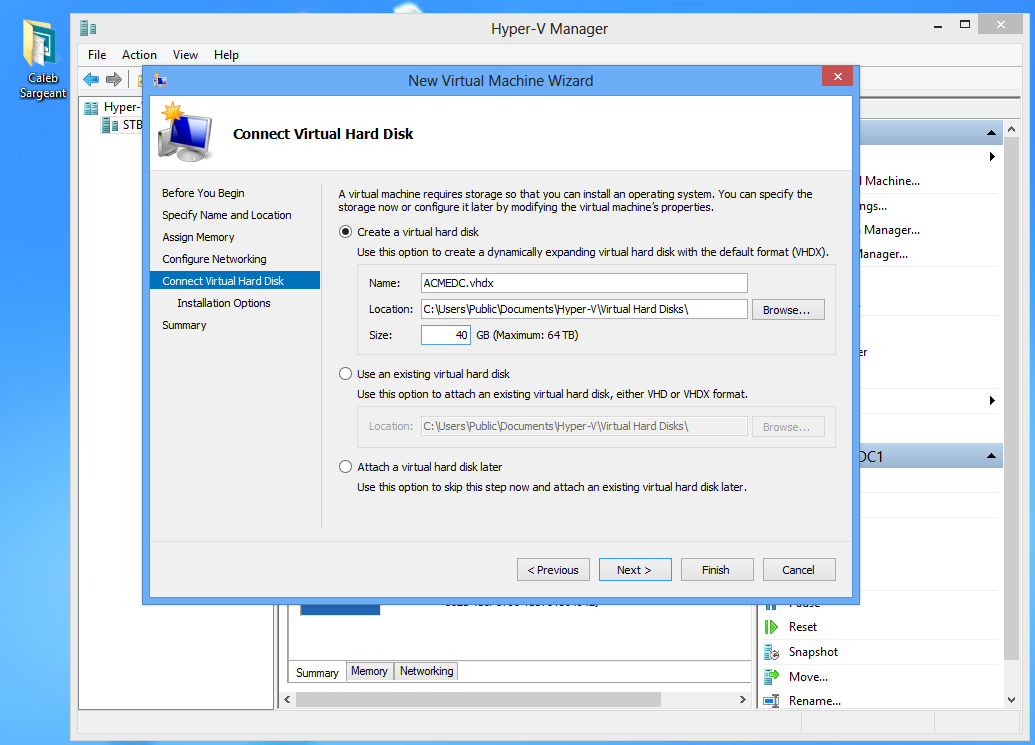Click the Size field showing 40
The height and width of the screenshot is (745, 1035).
[446, 335]
